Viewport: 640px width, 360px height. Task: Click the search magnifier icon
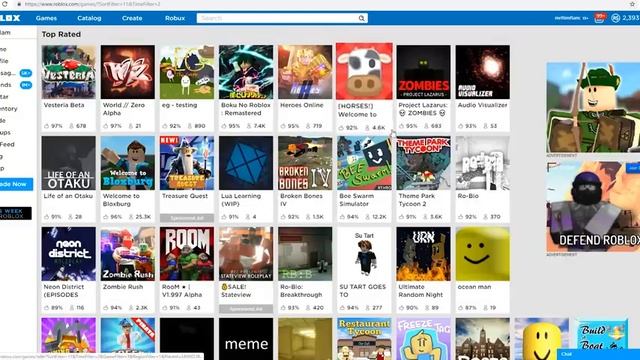click(x=361, y=18)
